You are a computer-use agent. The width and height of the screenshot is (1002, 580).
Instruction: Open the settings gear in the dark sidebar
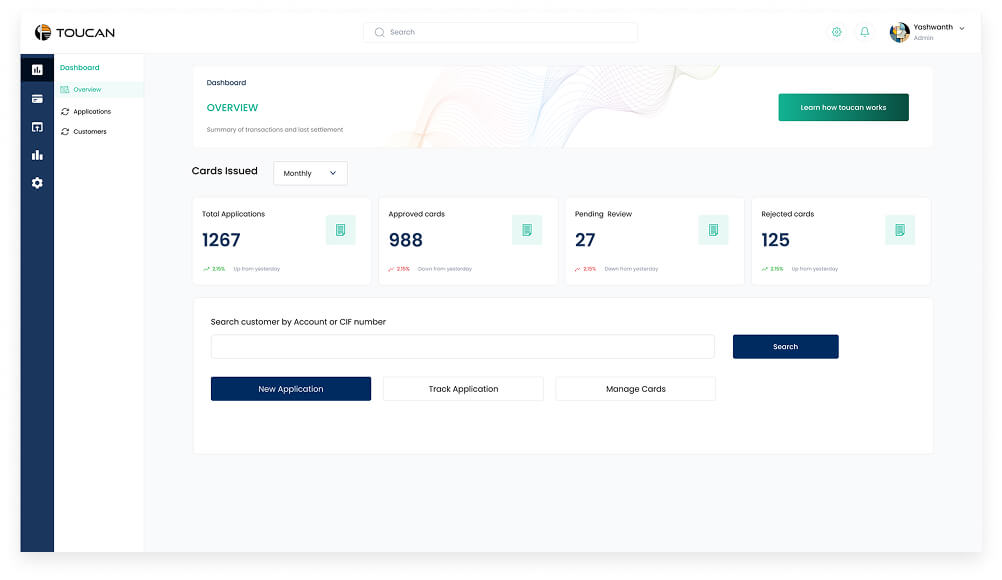(x=37, y=183)
